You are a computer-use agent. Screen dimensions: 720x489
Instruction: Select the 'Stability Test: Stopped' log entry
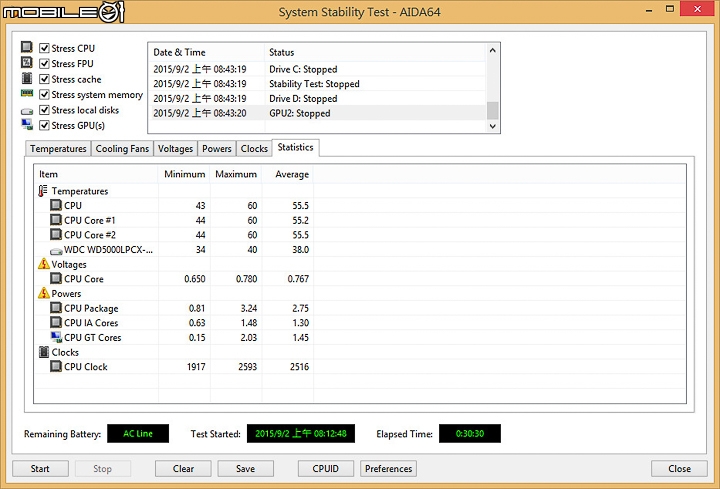(318, 84)
